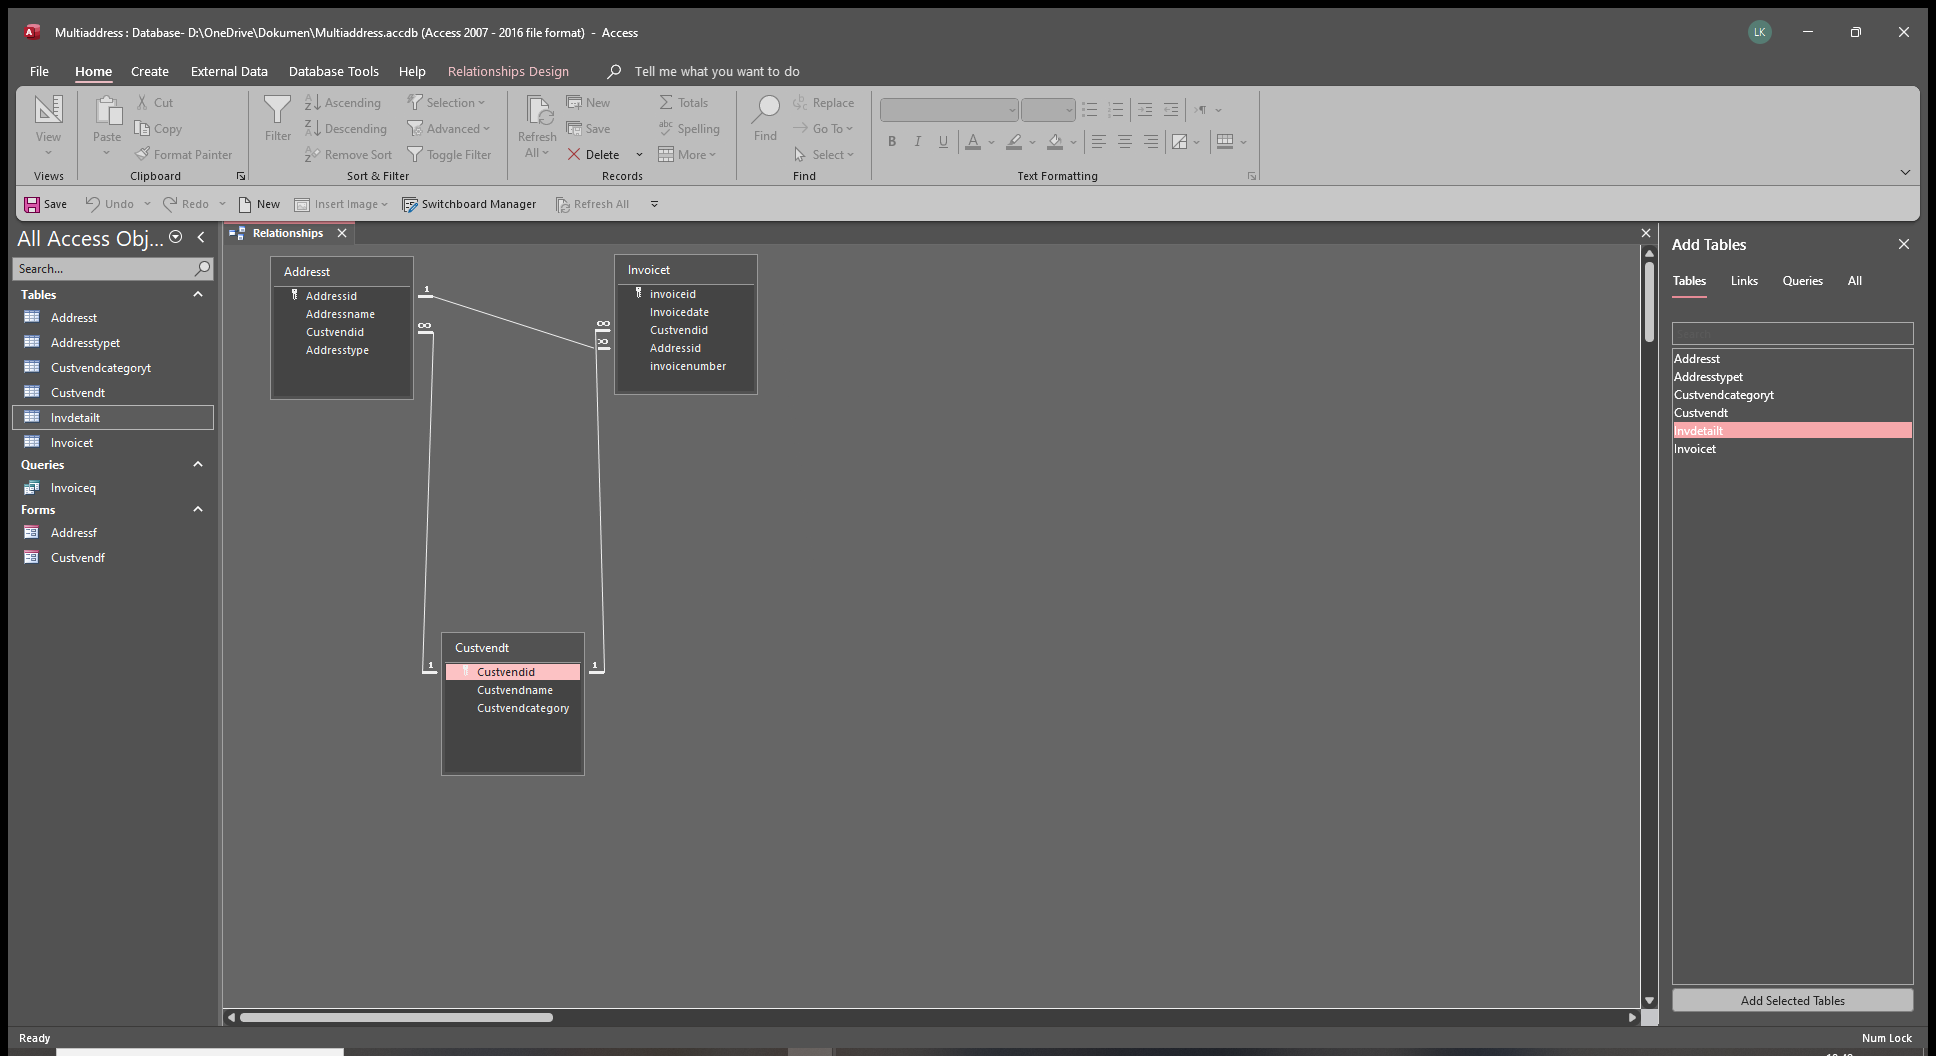Toggle Underline text formatting
Image resolution: width=1936 pixels, height=1056 pixels.
pyautogui.click(x=943, y=142)
